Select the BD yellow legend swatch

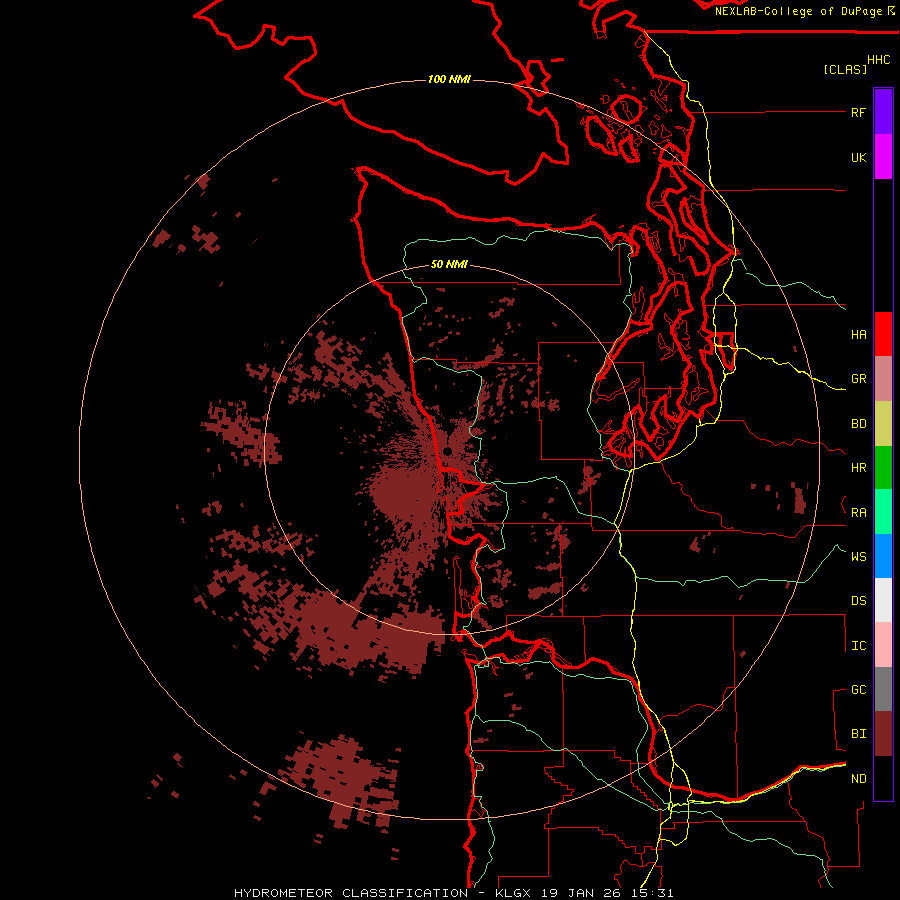[883, 424]
